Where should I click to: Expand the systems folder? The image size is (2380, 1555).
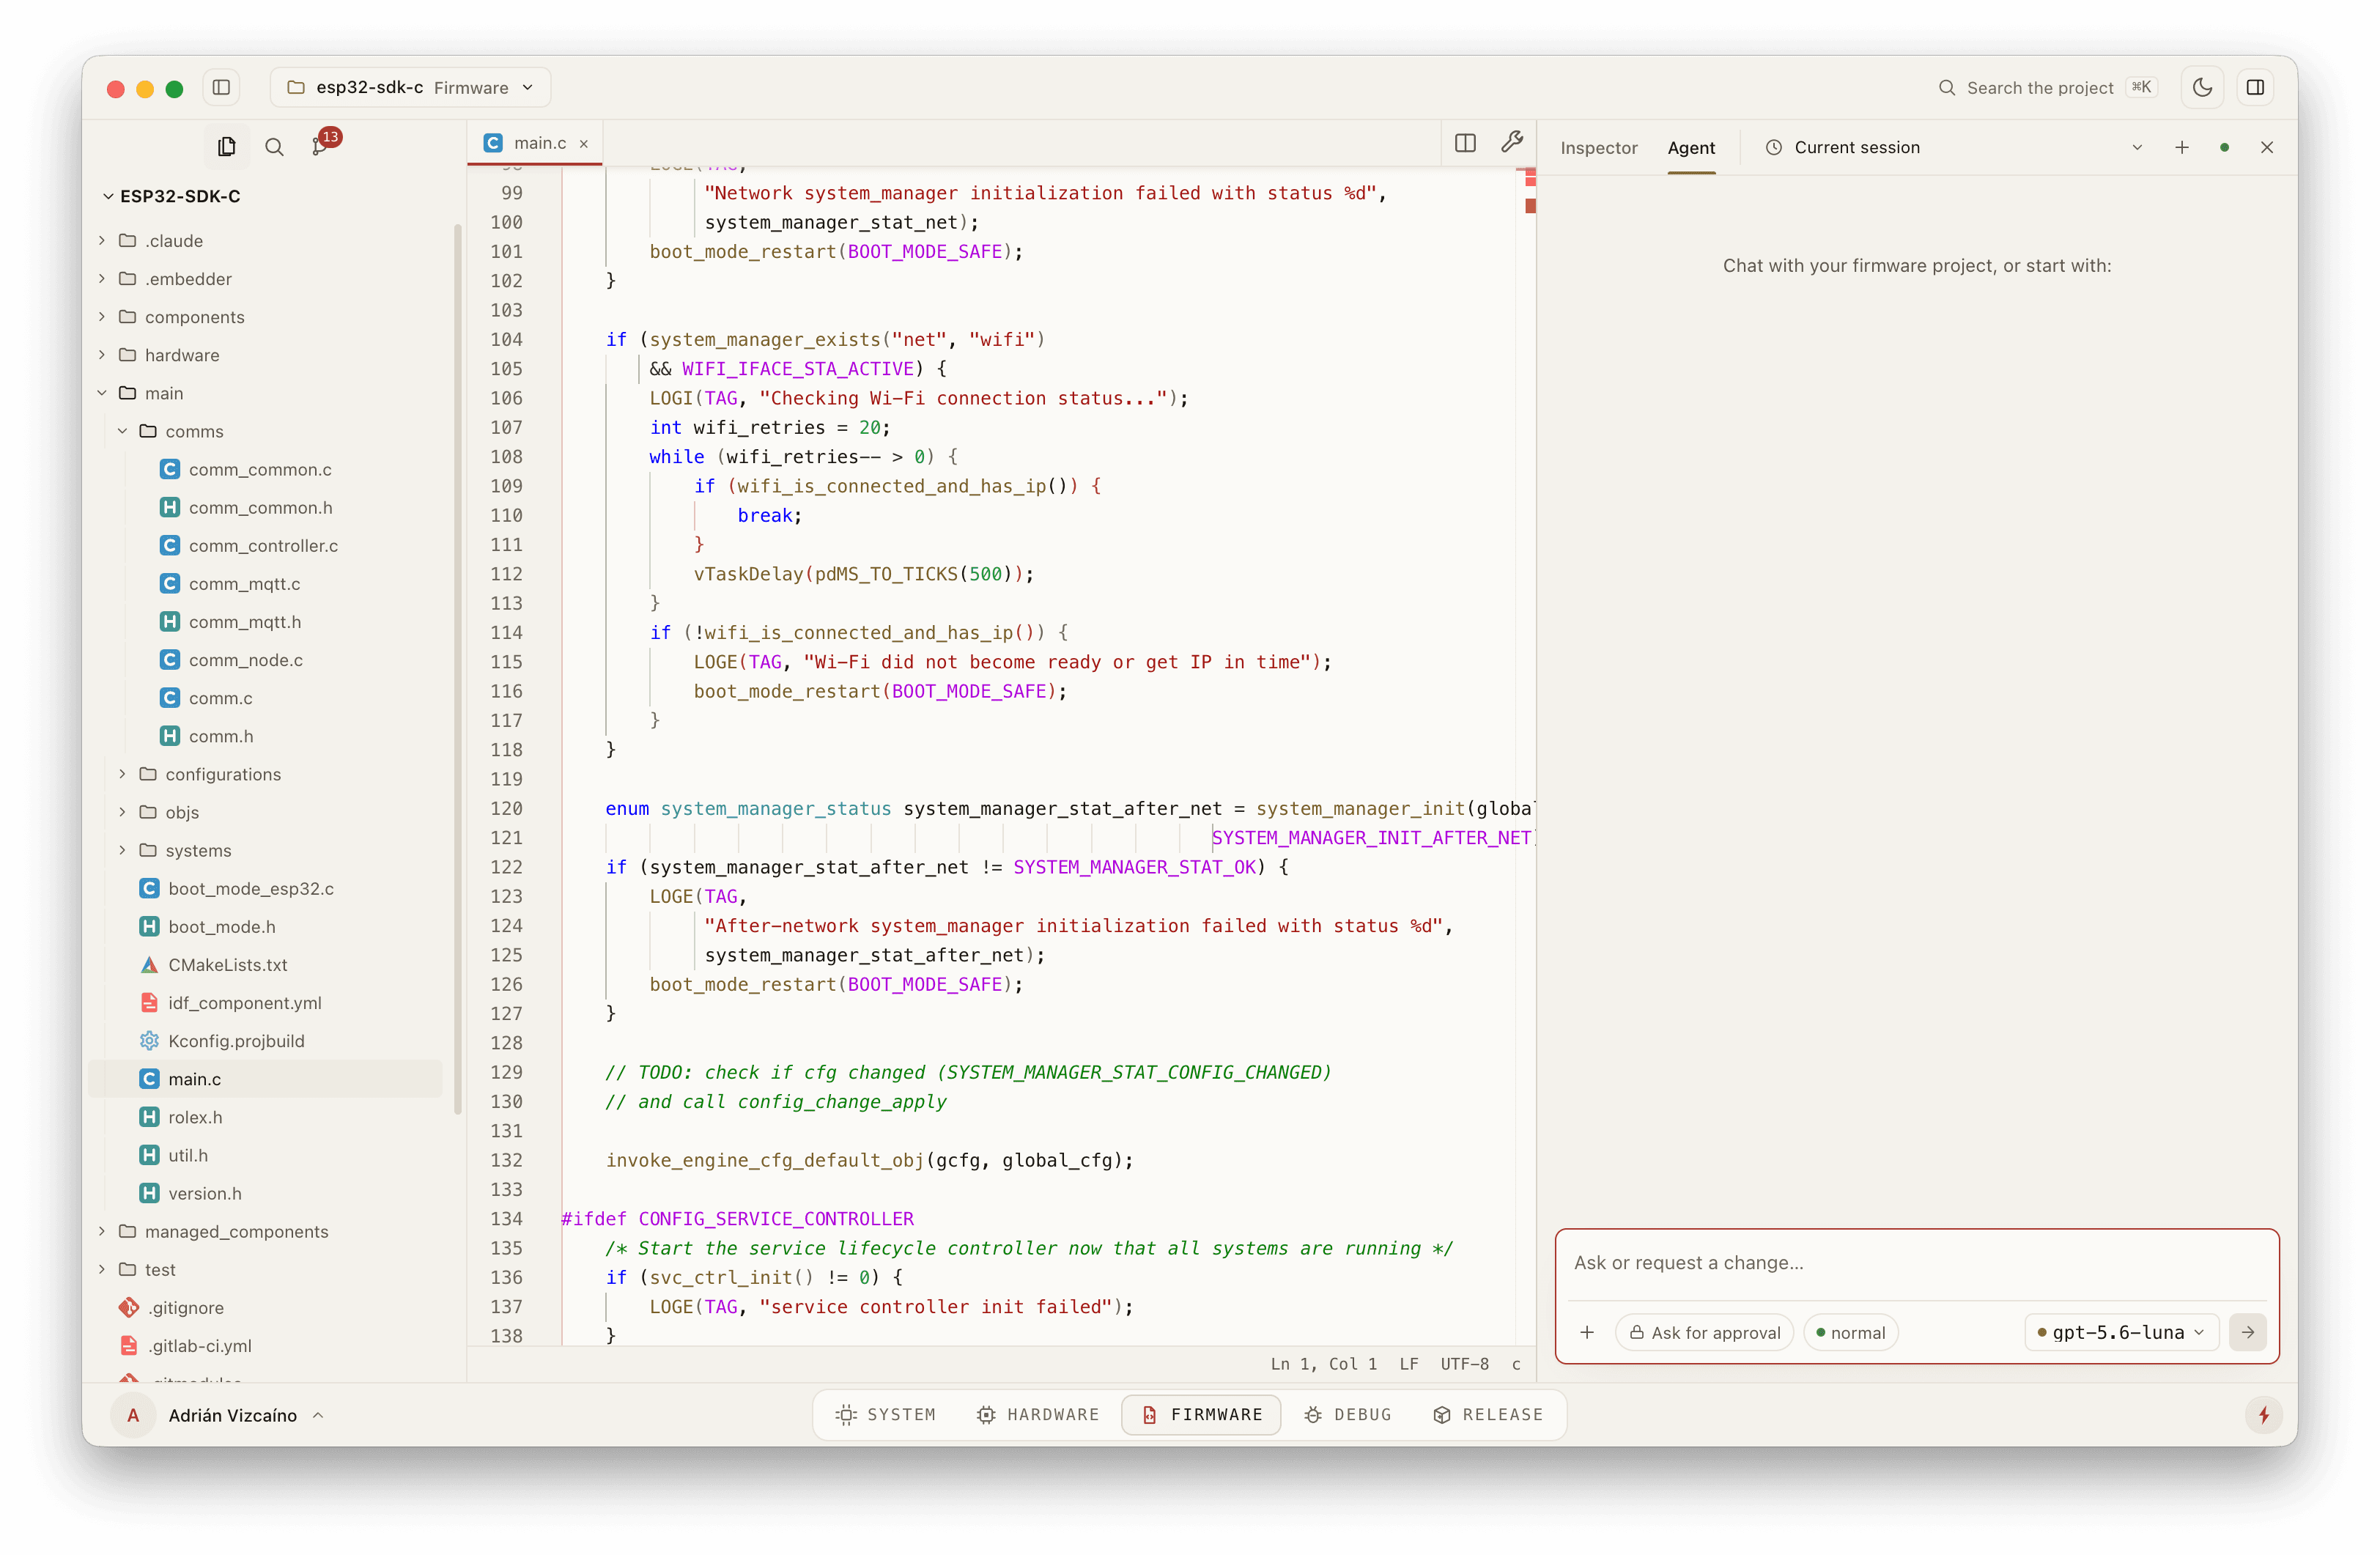(x=123, y=849)
